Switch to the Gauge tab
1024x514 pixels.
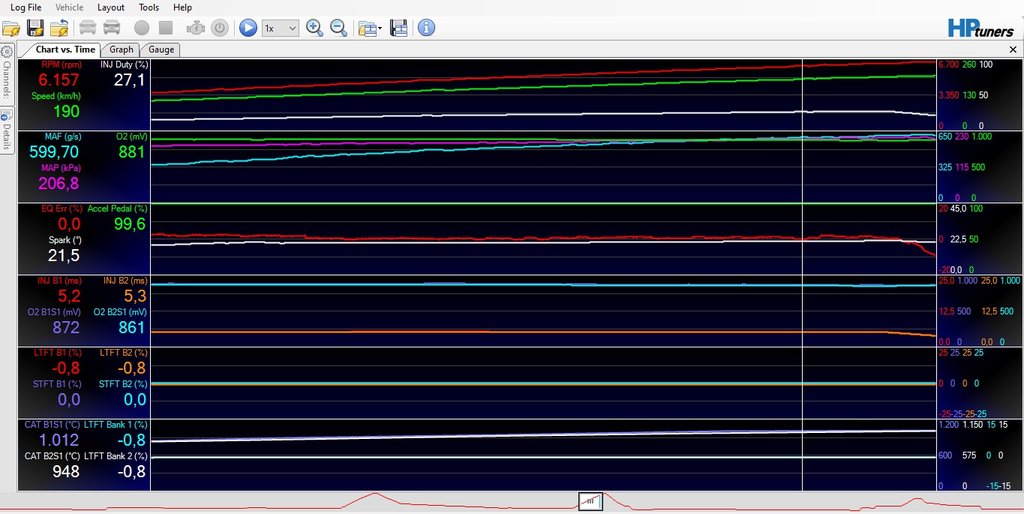pyautogui.click(x=161, y=50)
